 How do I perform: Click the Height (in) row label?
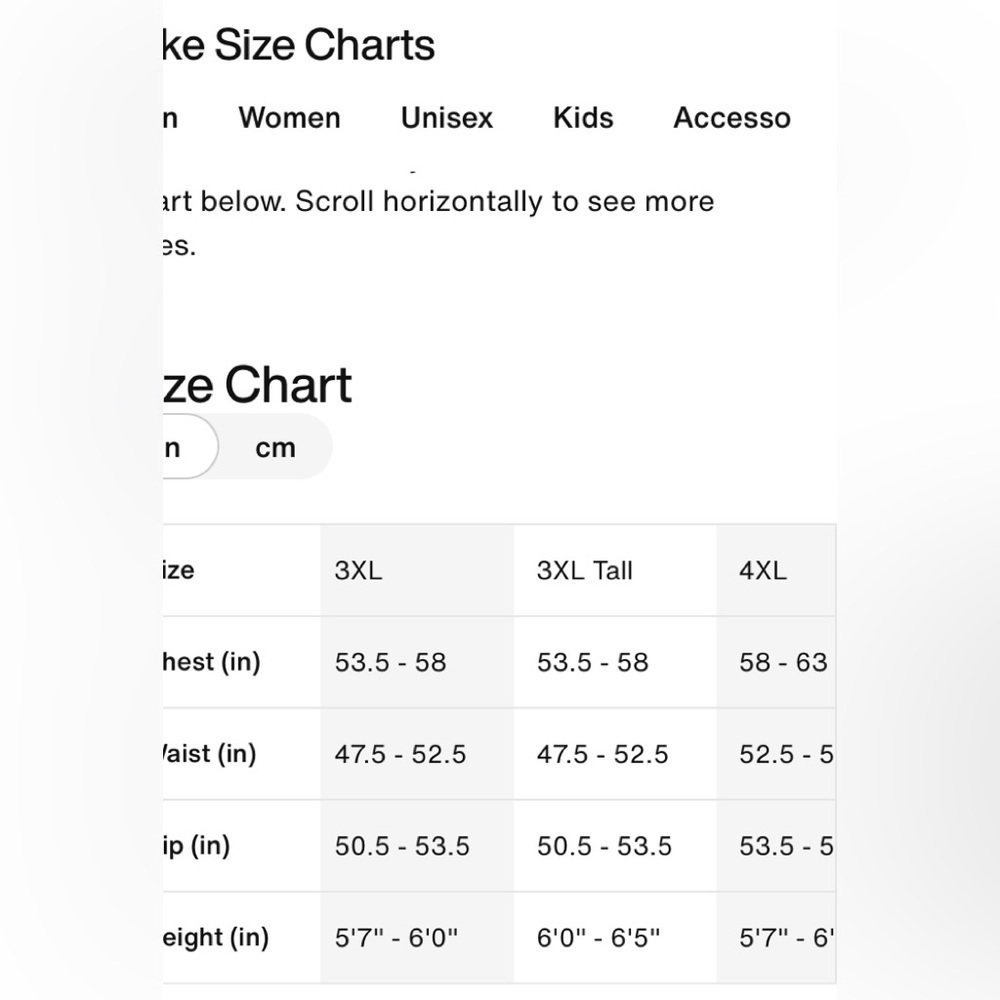coord(216,938)
